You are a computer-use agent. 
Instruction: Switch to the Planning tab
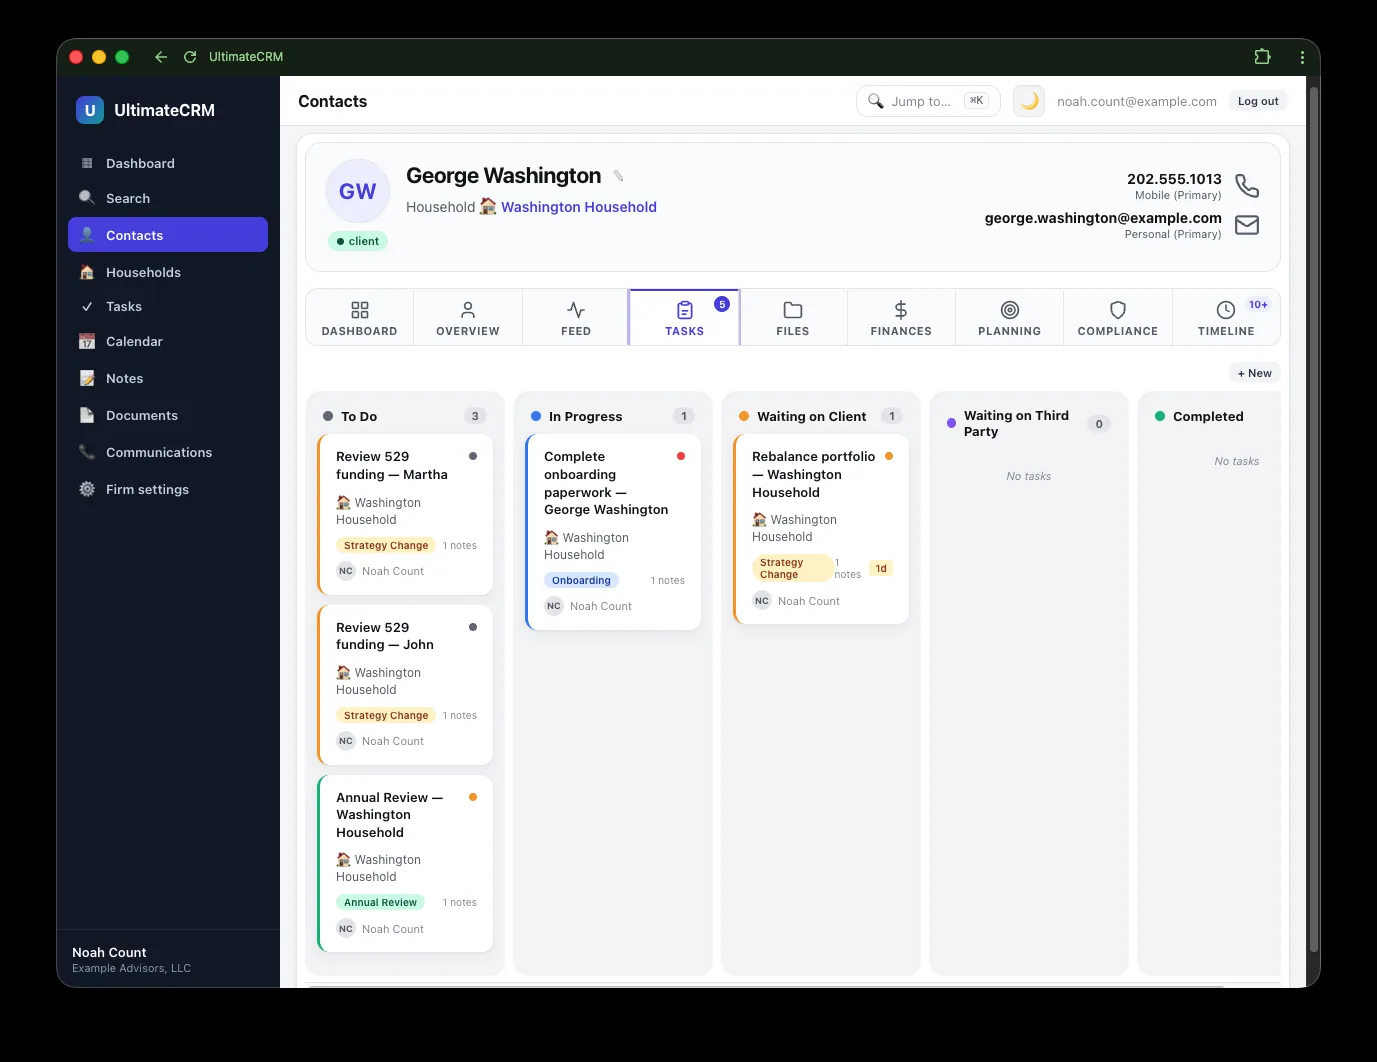pos(1010,318)
